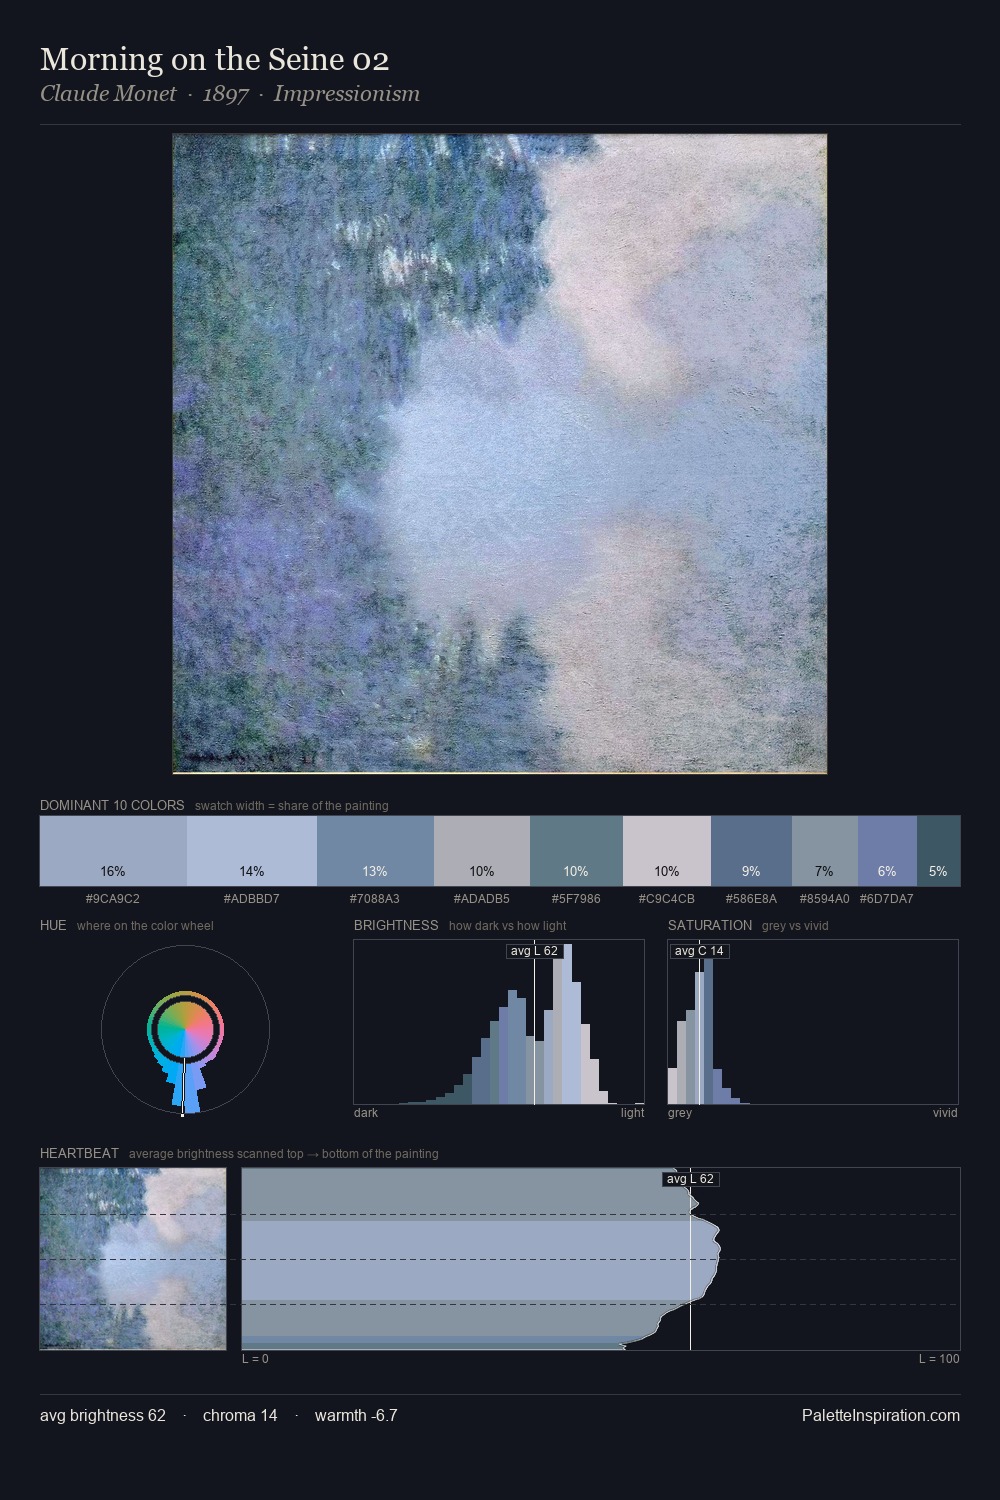Select the #8594A0 swatch at 7%
The width and height of the screenshot is (1000, 1500).
825,851
